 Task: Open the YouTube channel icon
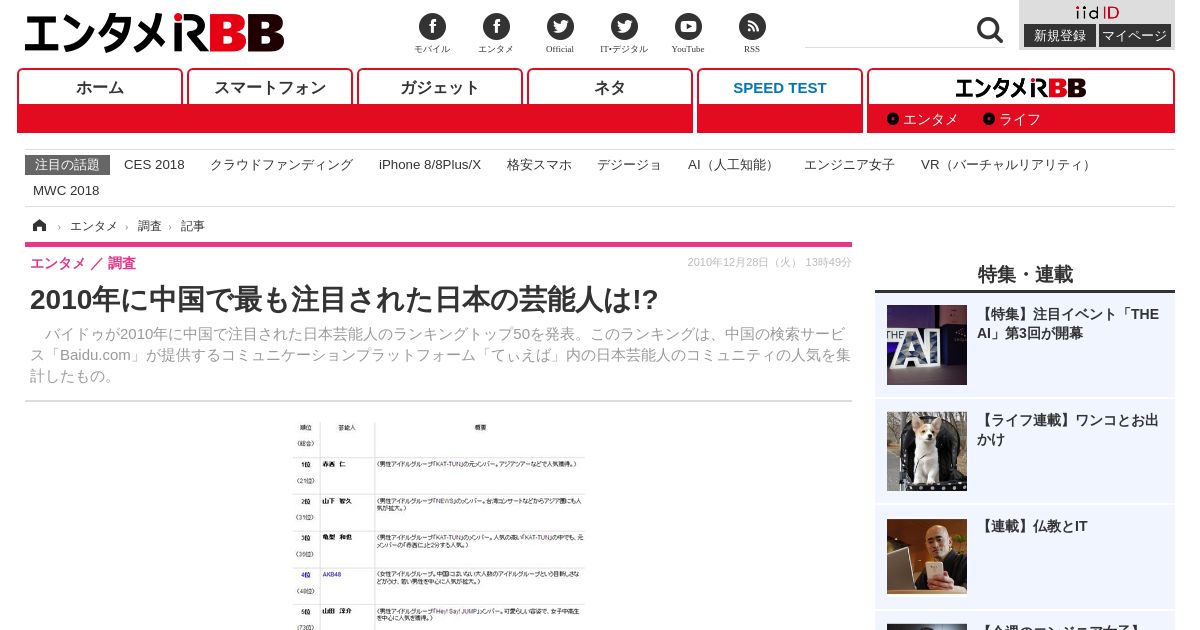(688, 27)
